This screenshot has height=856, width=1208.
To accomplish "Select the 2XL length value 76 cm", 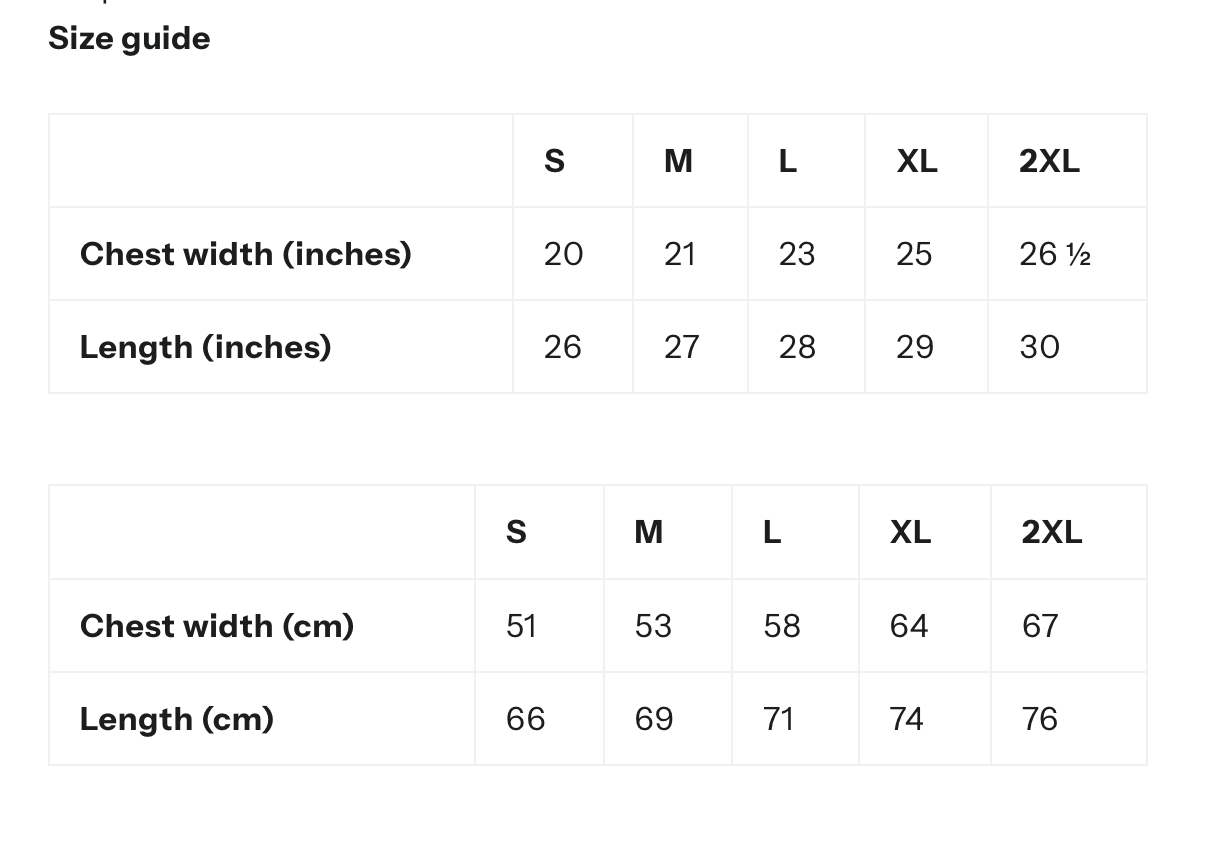I will click(1040, 719).
